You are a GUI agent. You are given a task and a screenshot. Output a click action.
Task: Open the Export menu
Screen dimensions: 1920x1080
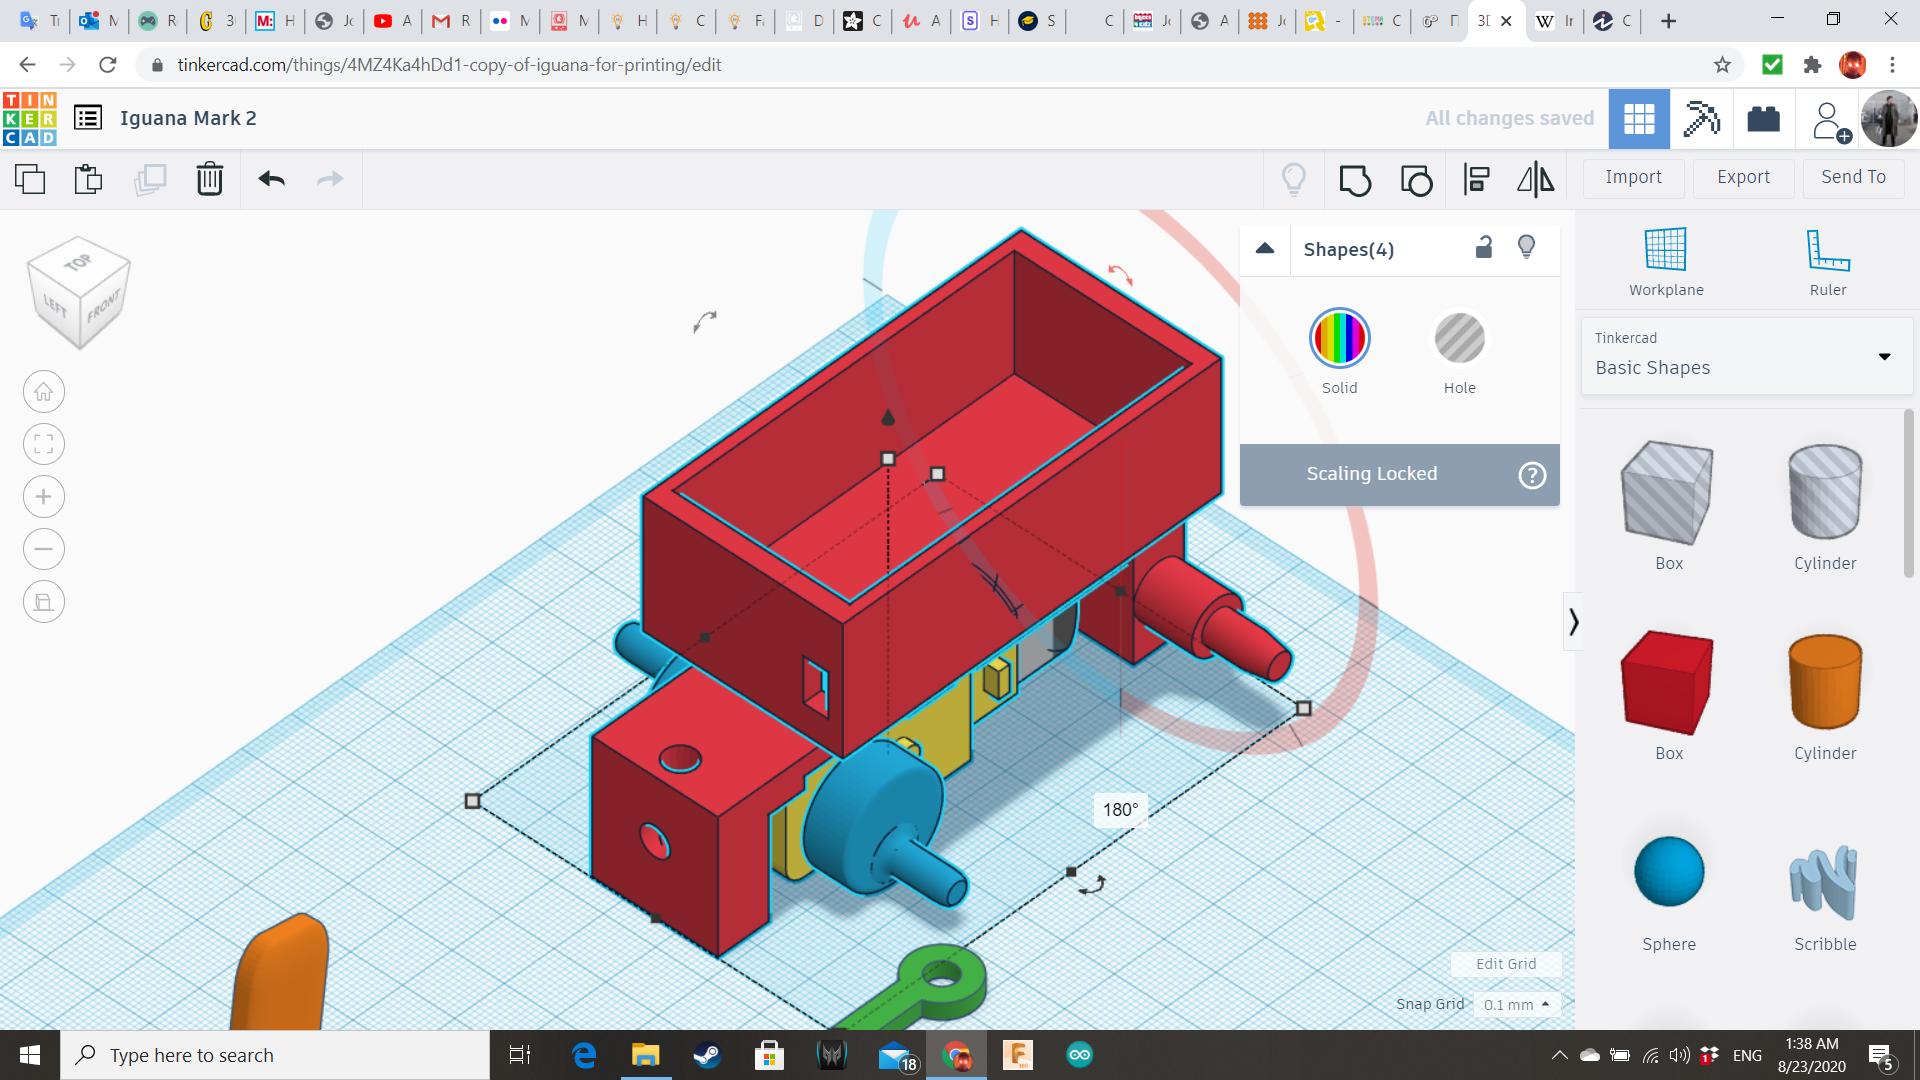click(x=1743, y=177)
